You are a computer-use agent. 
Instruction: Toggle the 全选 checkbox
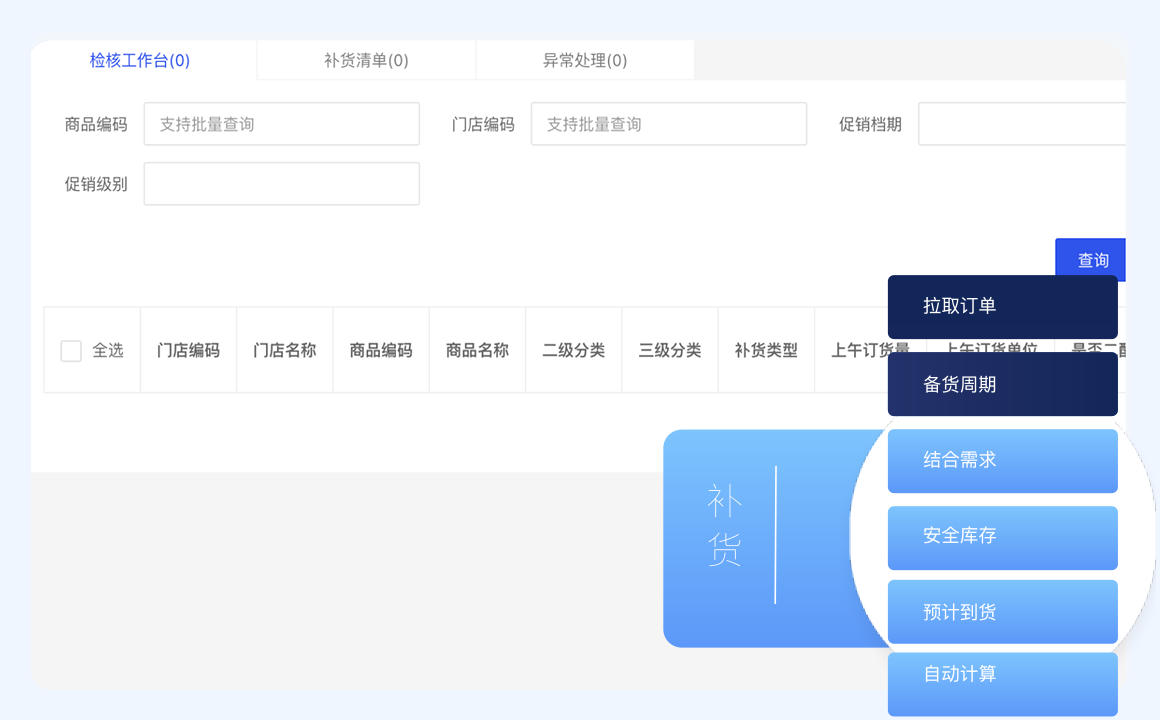(x=71, y=351)
